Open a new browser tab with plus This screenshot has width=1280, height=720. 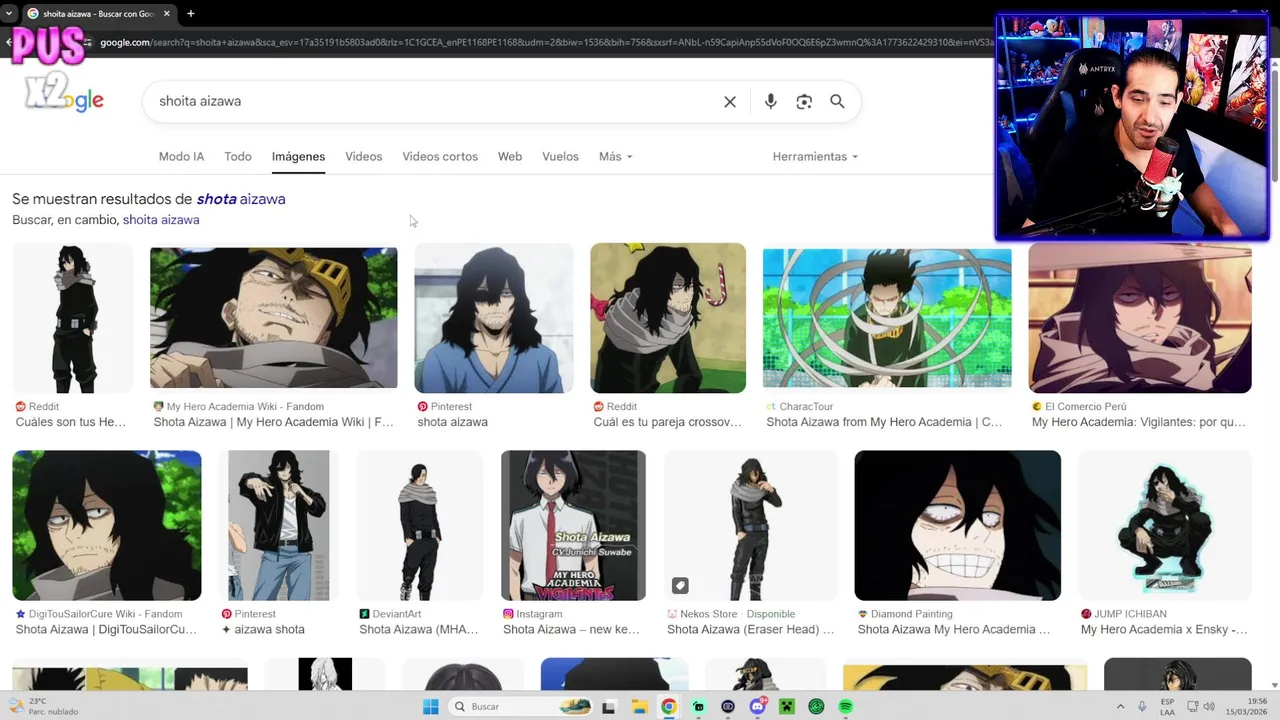190,13
